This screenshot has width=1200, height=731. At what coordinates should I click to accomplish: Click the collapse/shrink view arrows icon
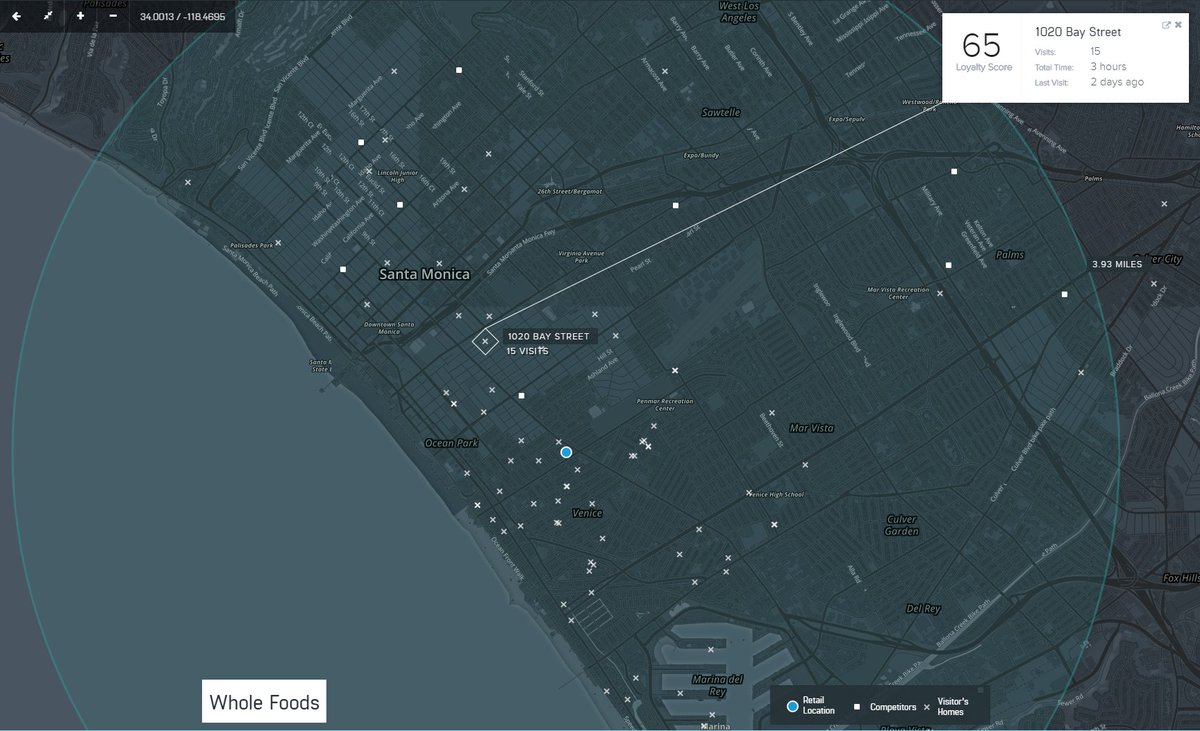(x=48, y=16)
